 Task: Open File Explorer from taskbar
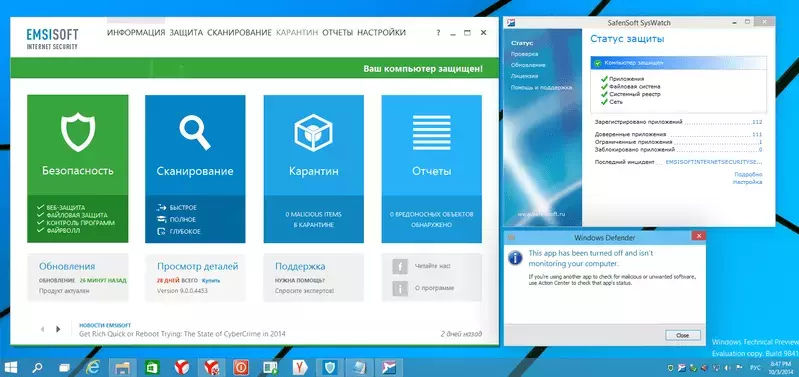[x=123, y=367]
